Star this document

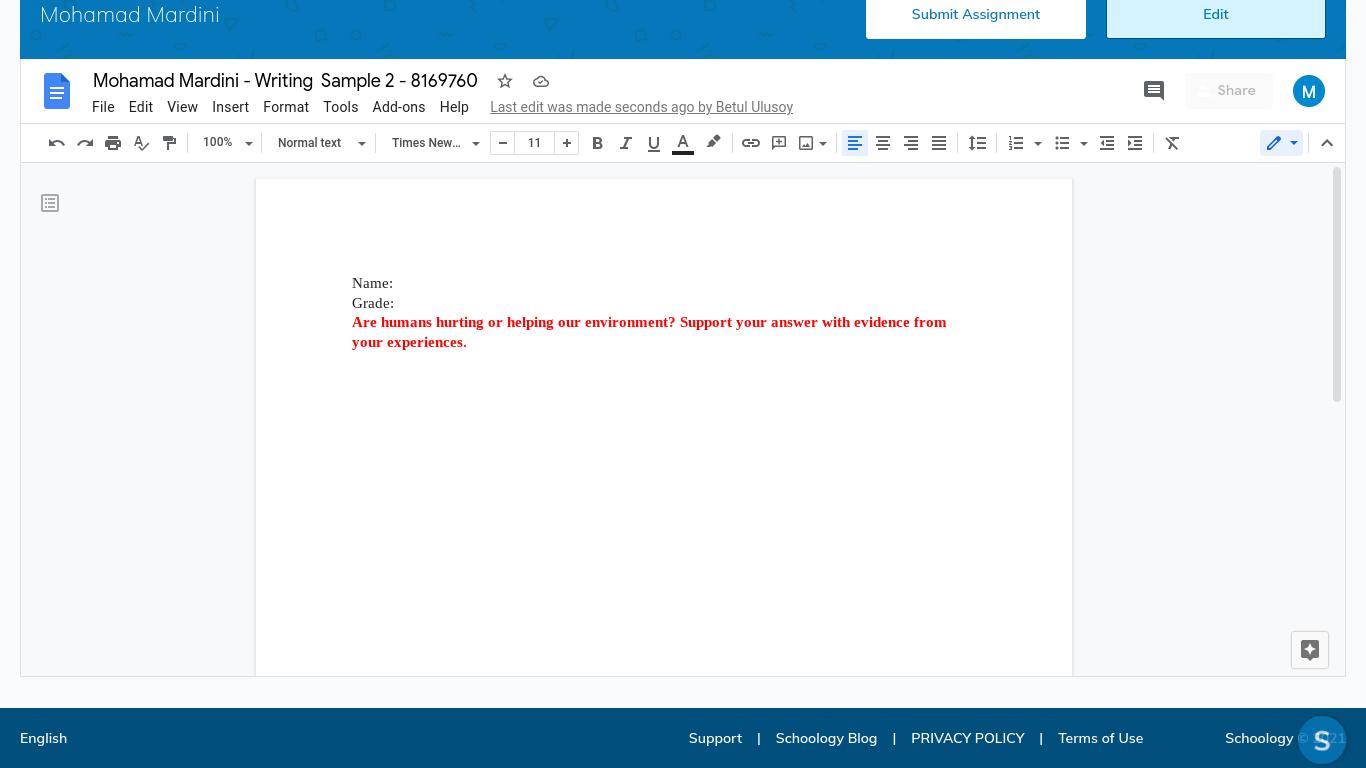(505, 81)
